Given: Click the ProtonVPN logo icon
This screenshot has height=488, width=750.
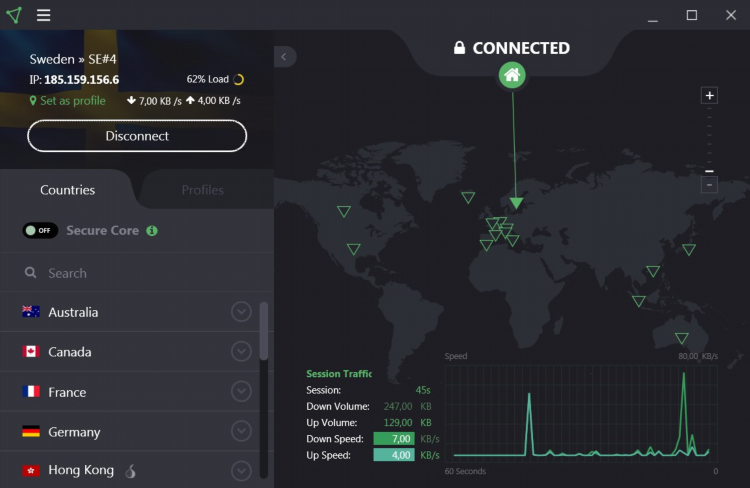Looking at the screenshot, I should 14,15.
